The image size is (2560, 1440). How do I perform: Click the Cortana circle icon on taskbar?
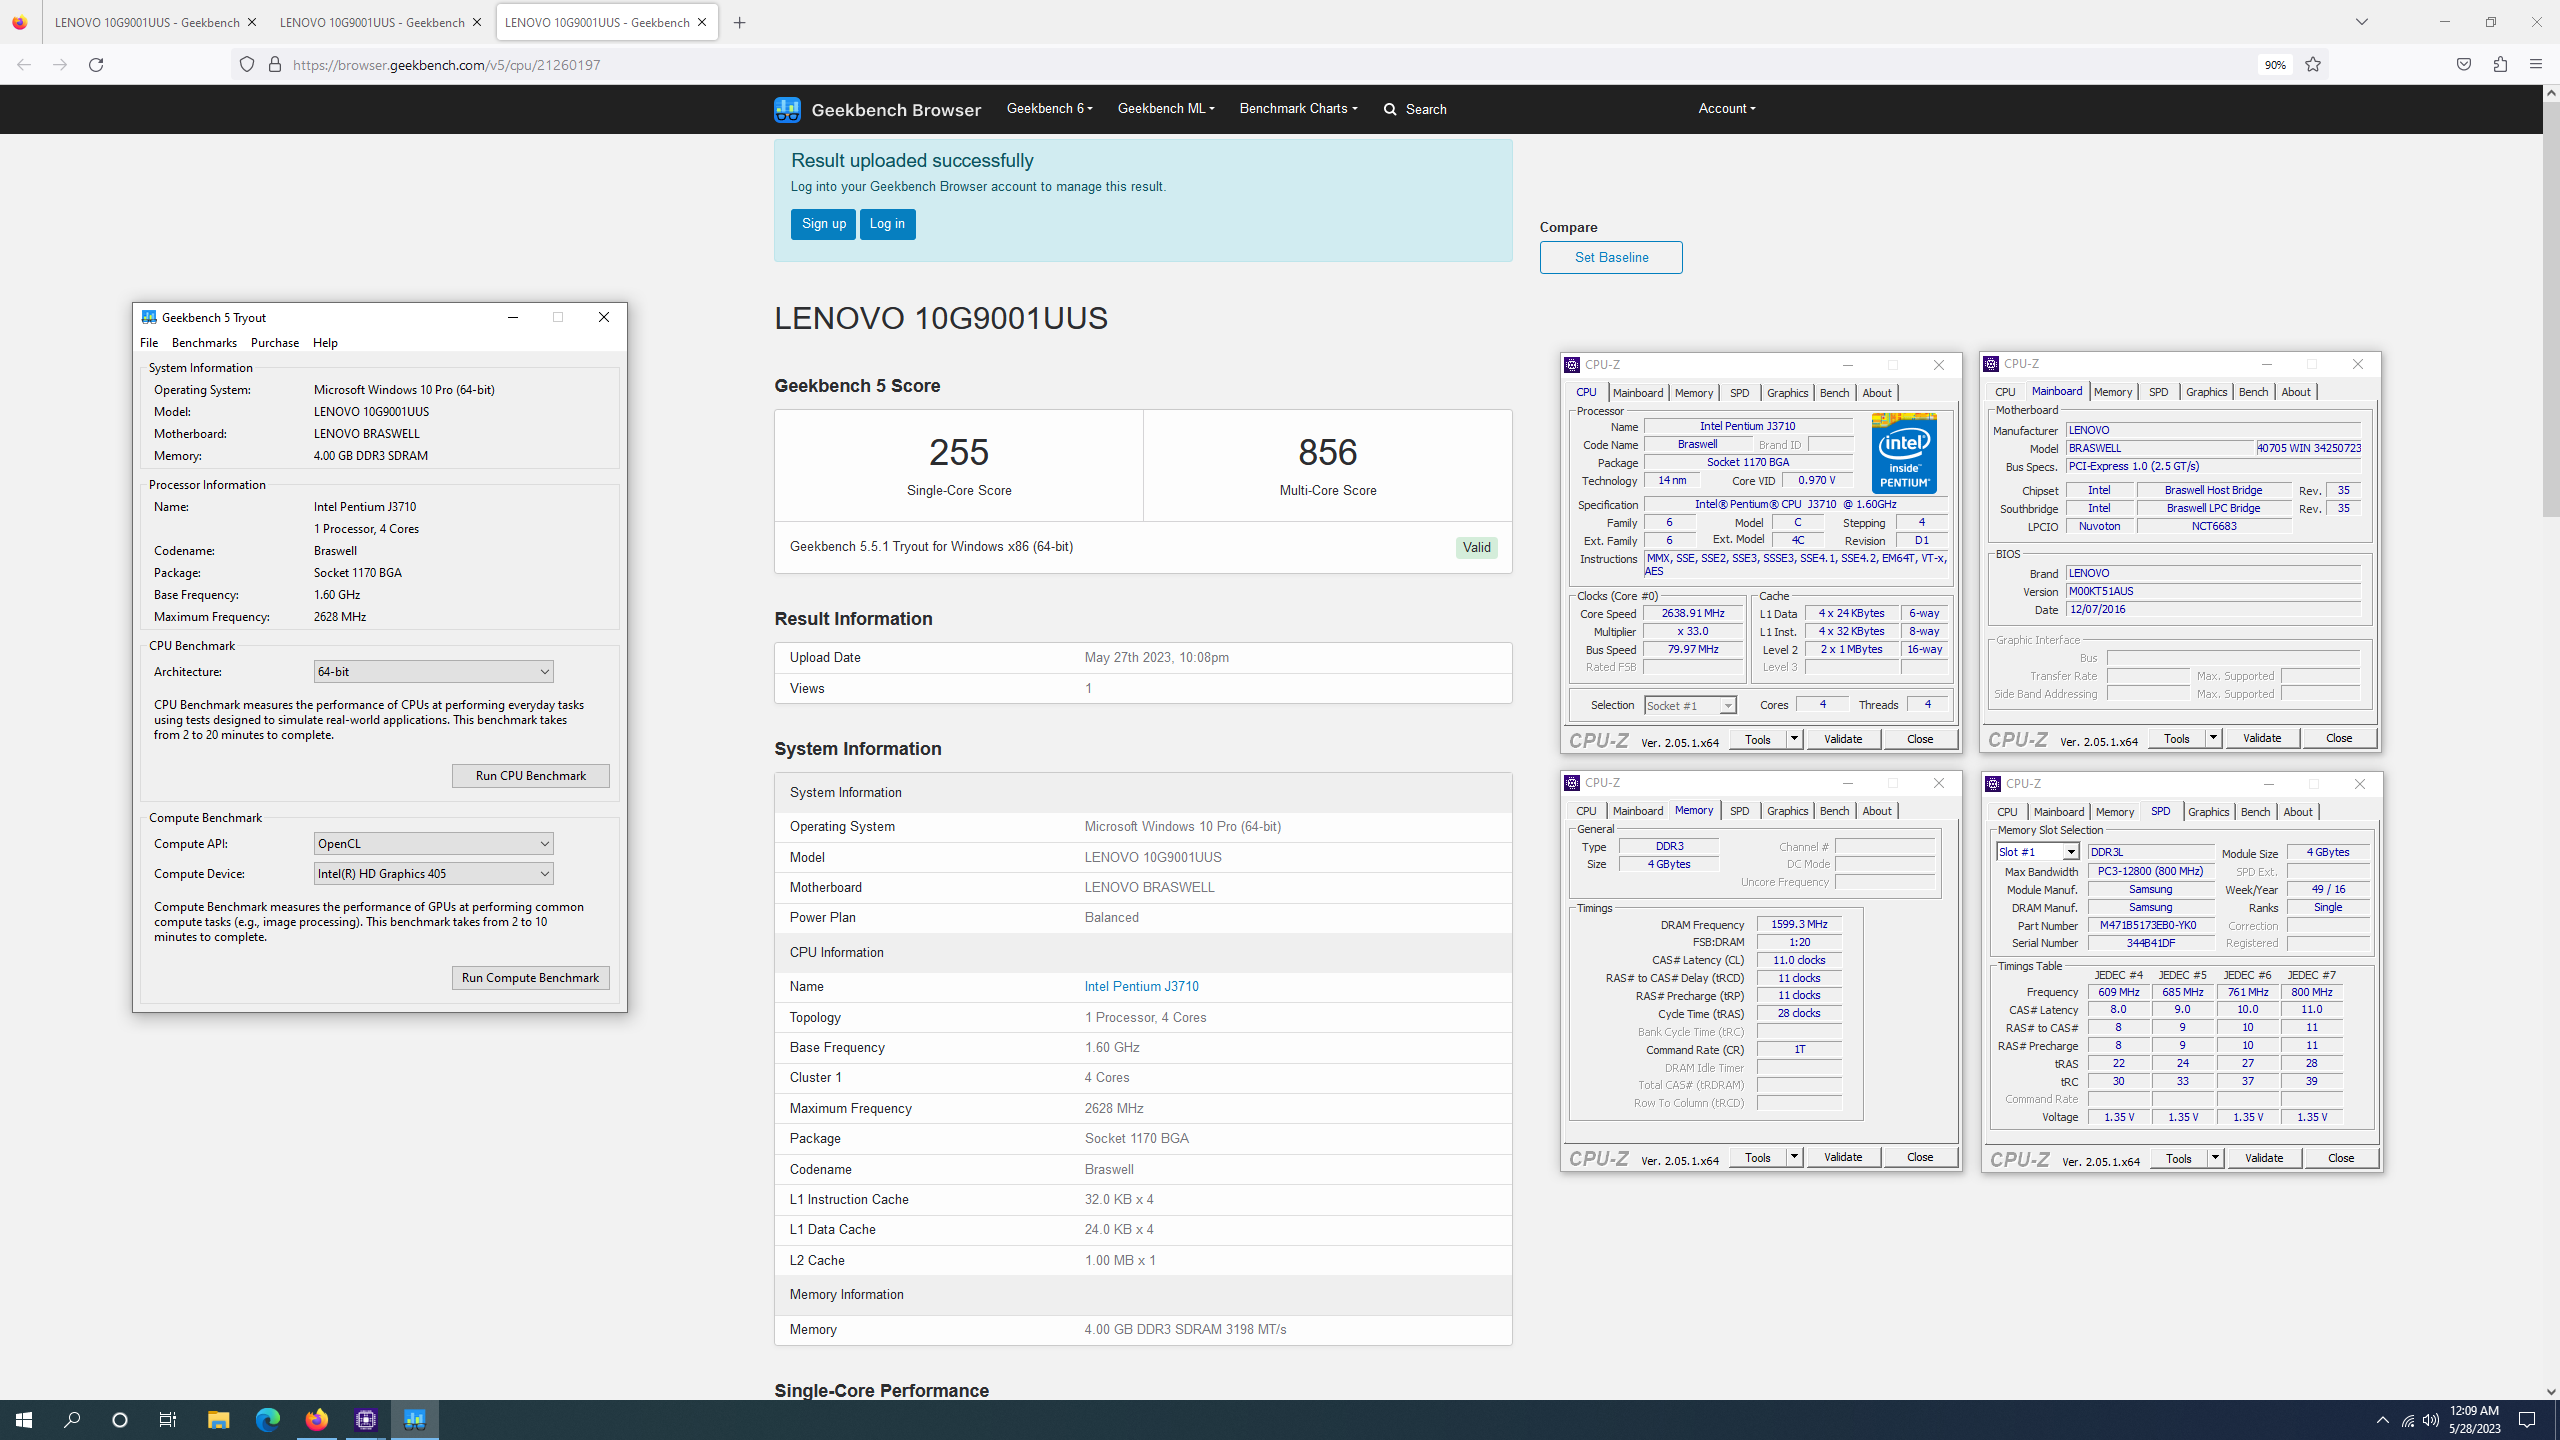click(120, 1420)
